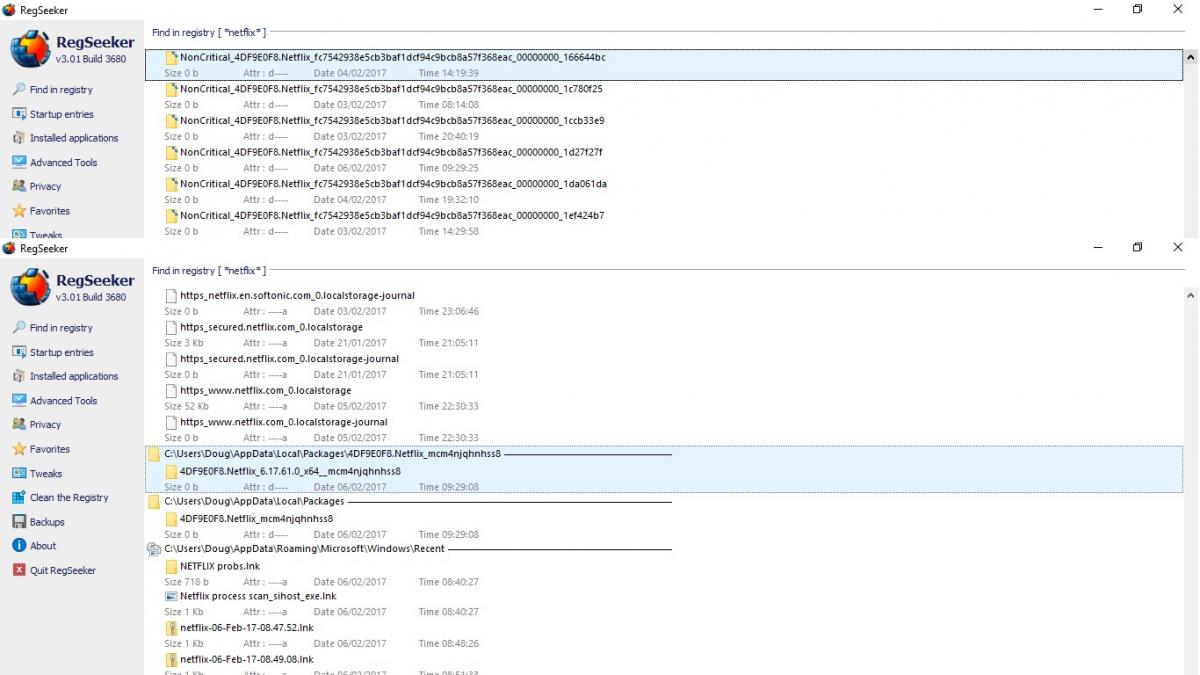
Task: Maximize the lower RegSeeker window
Action: click(x=1137, y=247)
